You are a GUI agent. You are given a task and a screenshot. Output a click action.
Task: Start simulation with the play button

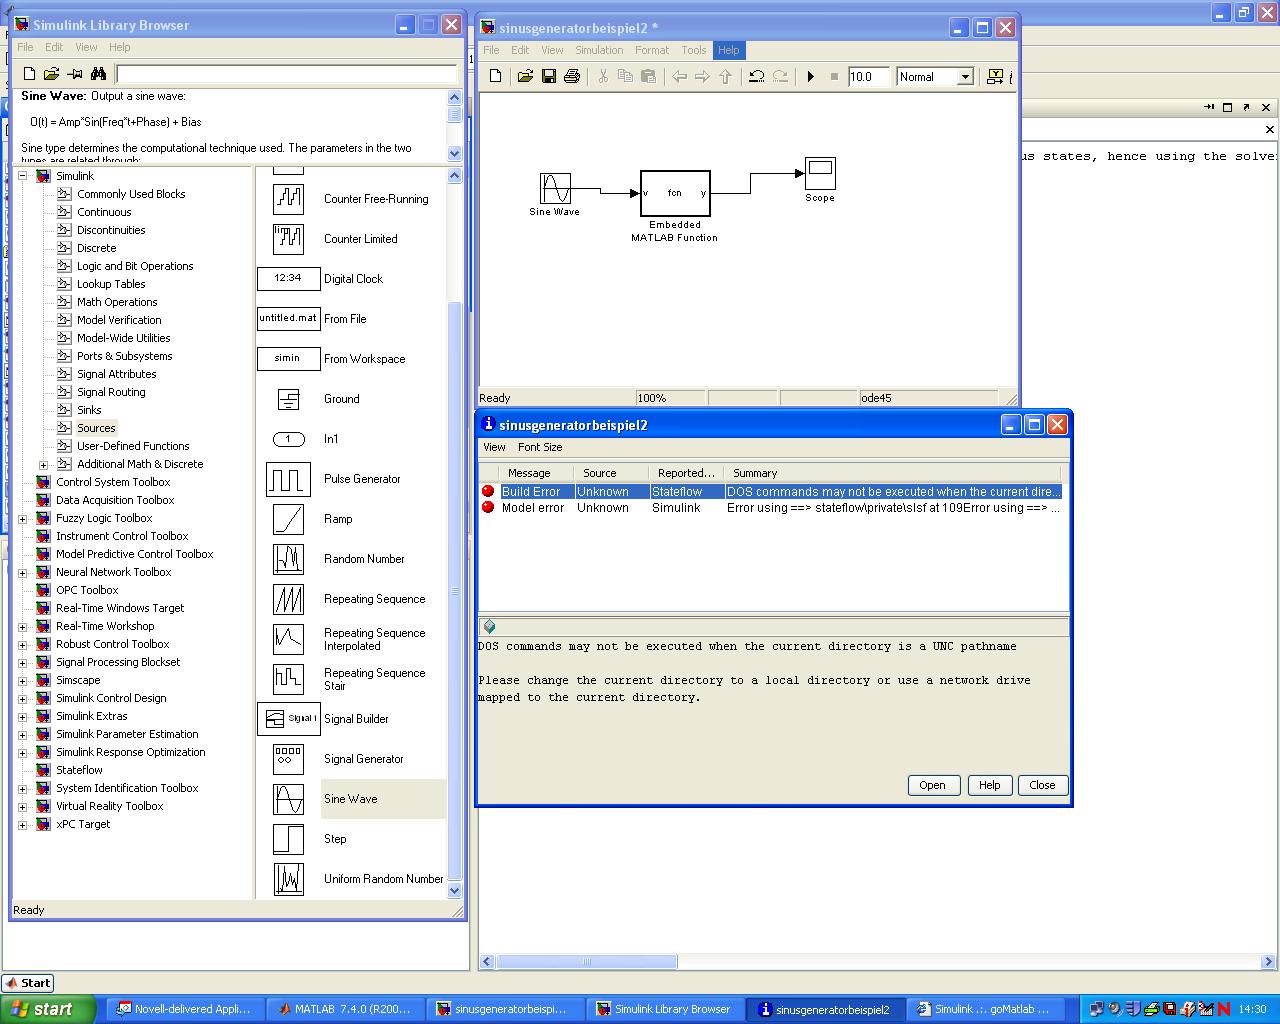coord(811,77)
